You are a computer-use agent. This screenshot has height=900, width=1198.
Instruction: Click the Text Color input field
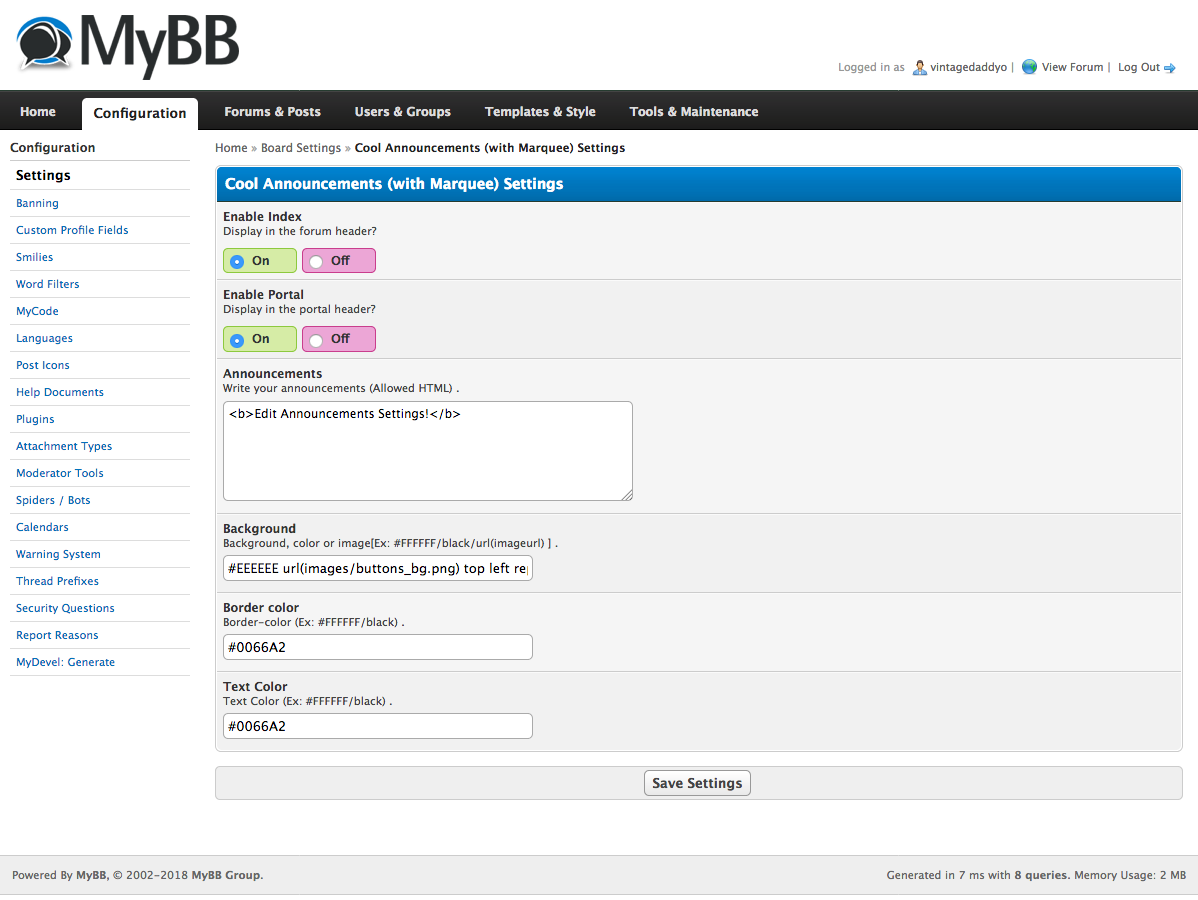coord(377,726)
